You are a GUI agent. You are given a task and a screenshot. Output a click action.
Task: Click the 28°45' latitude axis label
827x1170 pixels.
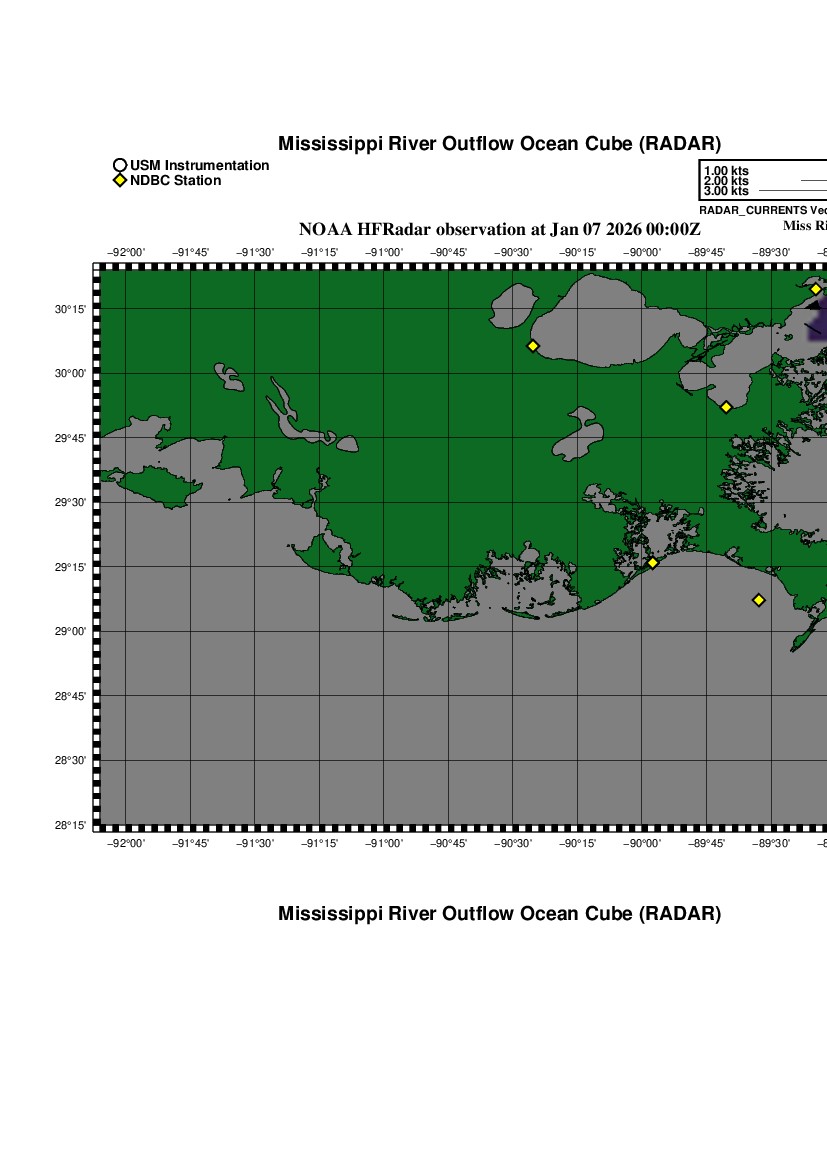(x=70, y=696)
